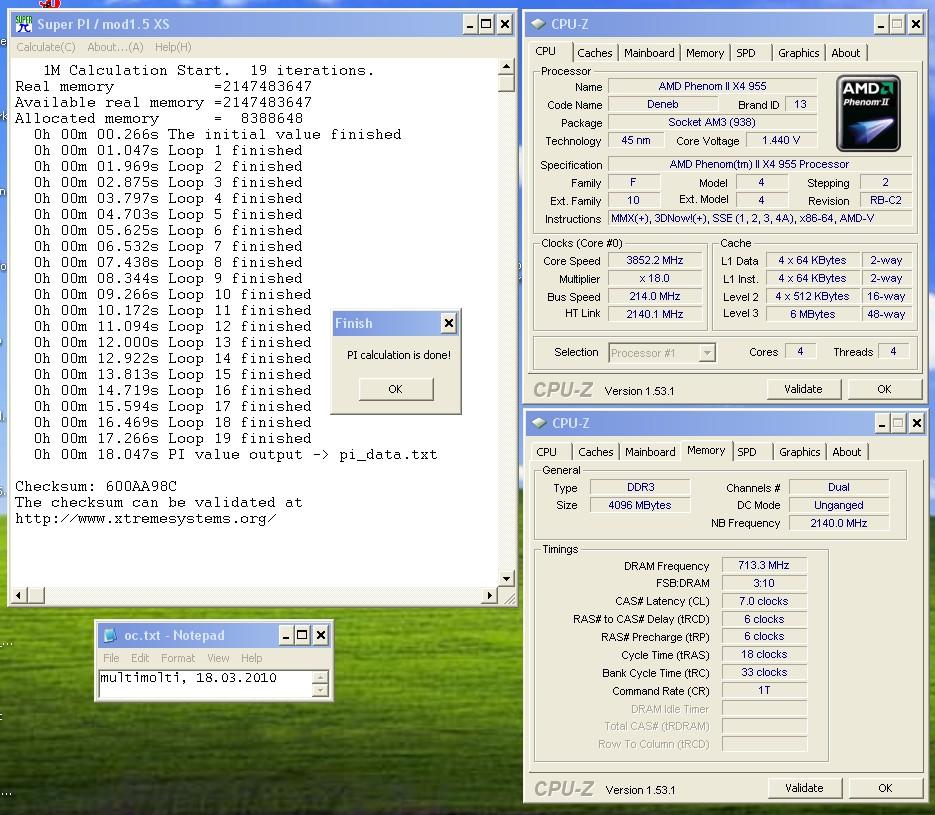Close the Finish dialog
The image size is (935, 815).
[x=448, y=323]
